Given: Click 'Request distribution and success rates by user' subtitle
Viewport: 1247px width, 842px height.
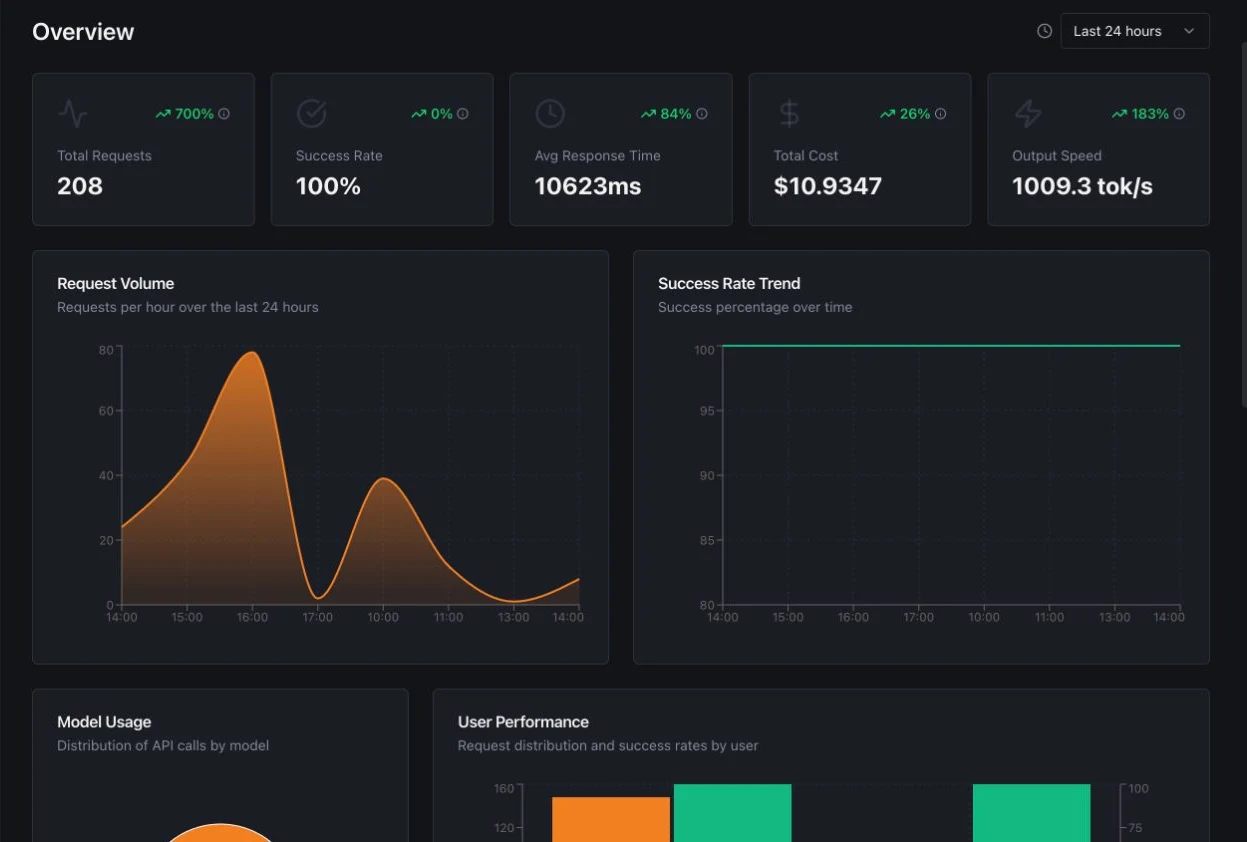Looking at the screenshot, I should click(x=608, y=745).
